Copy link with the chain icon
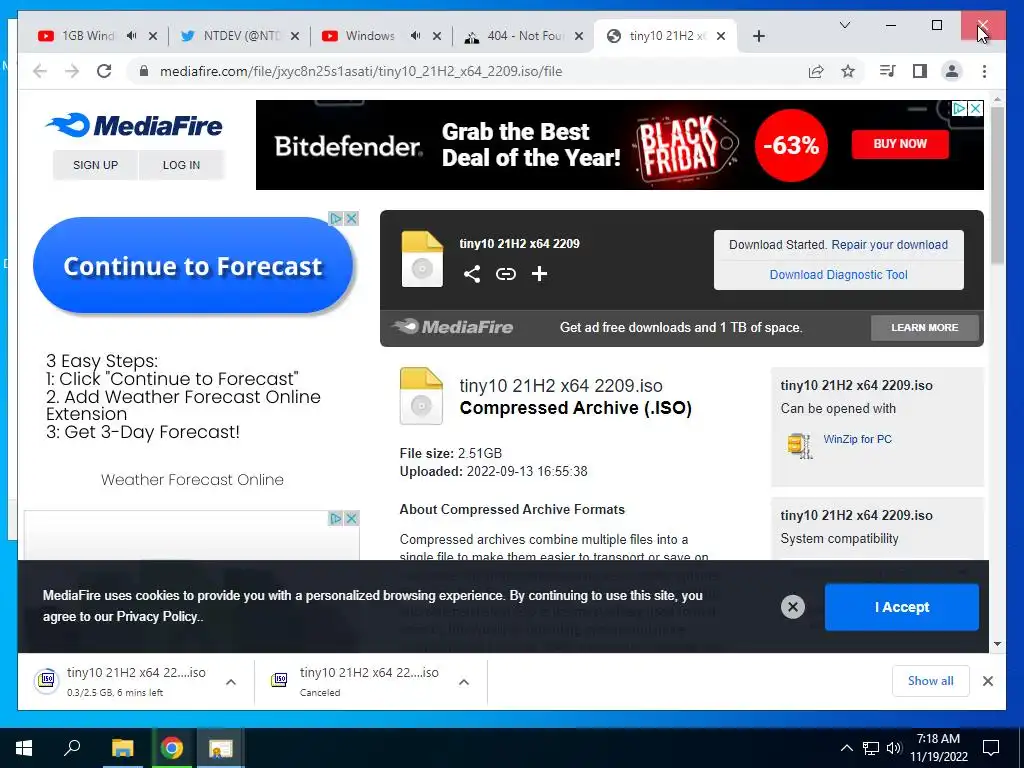 click(x=505, y=274)
